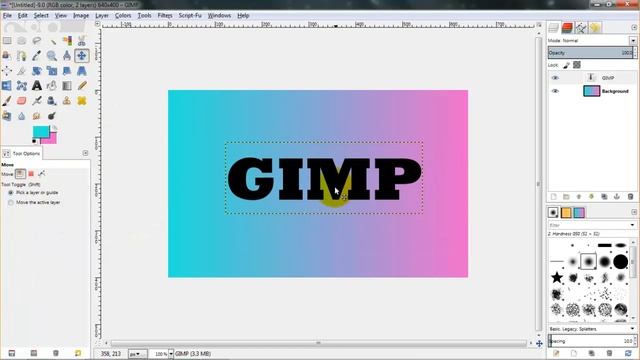This screenshot has width=640, height=360.
Task: Adjust the layer Opacity slider
Action: (592, 53)
